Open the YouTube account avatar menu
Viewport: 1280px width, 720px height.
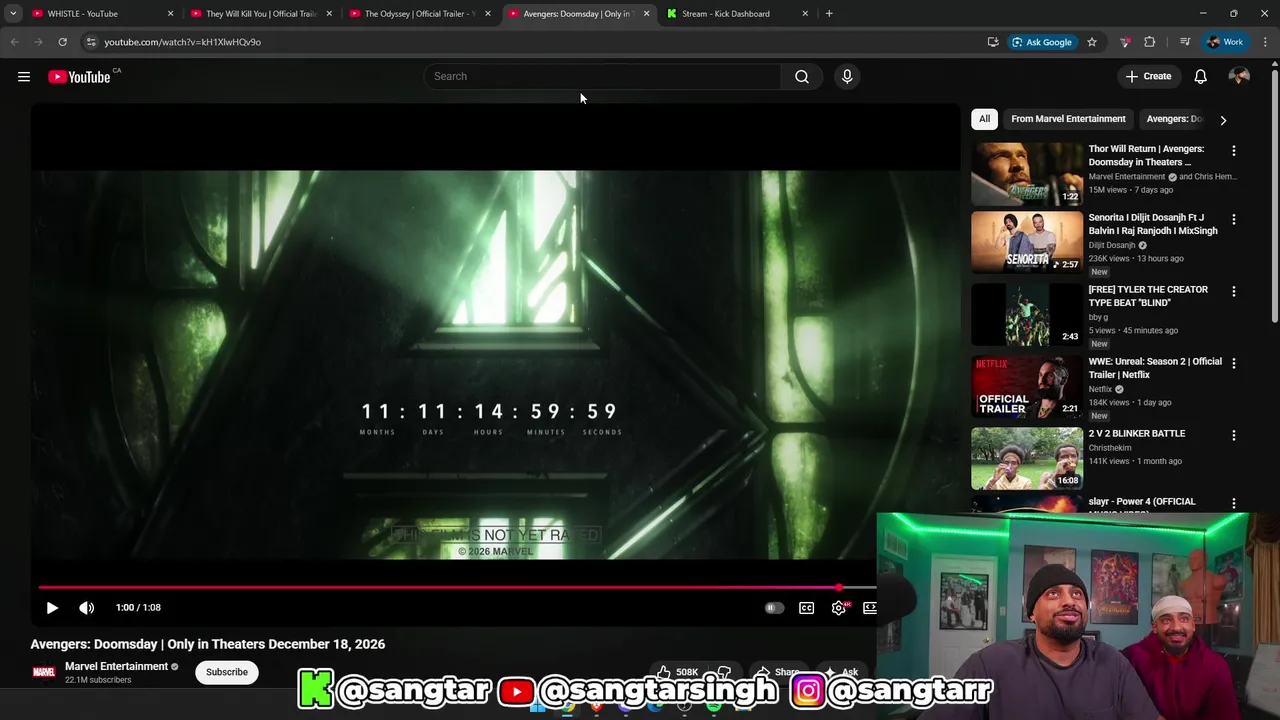1239,76
